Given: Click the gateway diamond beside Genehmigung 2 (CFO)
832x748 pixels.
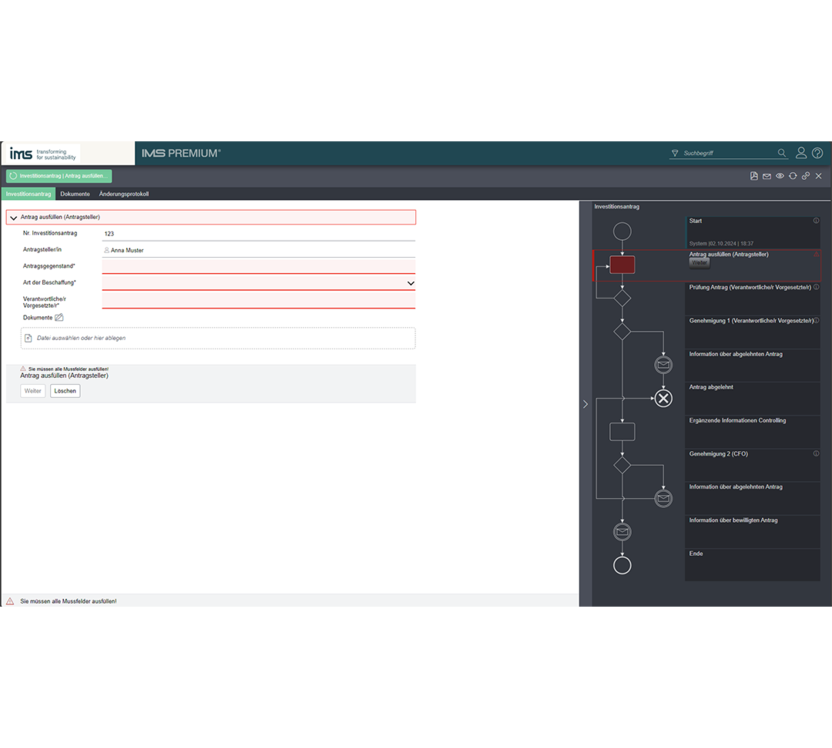Looking at the screenshot, I should coord(622,465).
